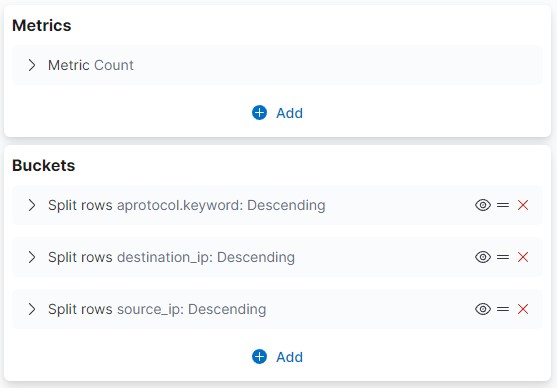Image resolution: width=557 pixels, height=388 pixels.
Task: Grab the reorder handle for aprotocol.keyword bucket
Action: 503,205
